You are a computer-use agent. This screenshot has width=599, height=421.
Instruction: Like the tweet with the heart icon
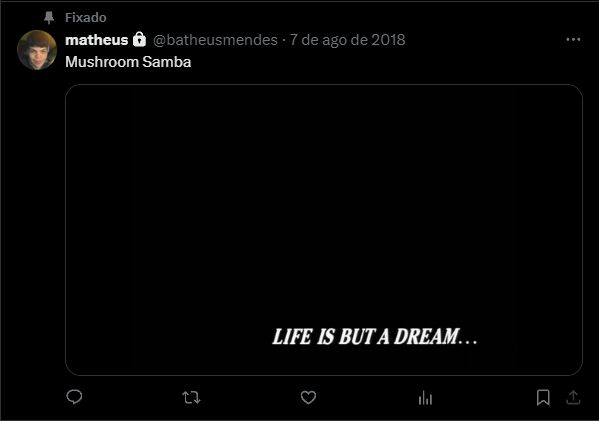point(308,397)
